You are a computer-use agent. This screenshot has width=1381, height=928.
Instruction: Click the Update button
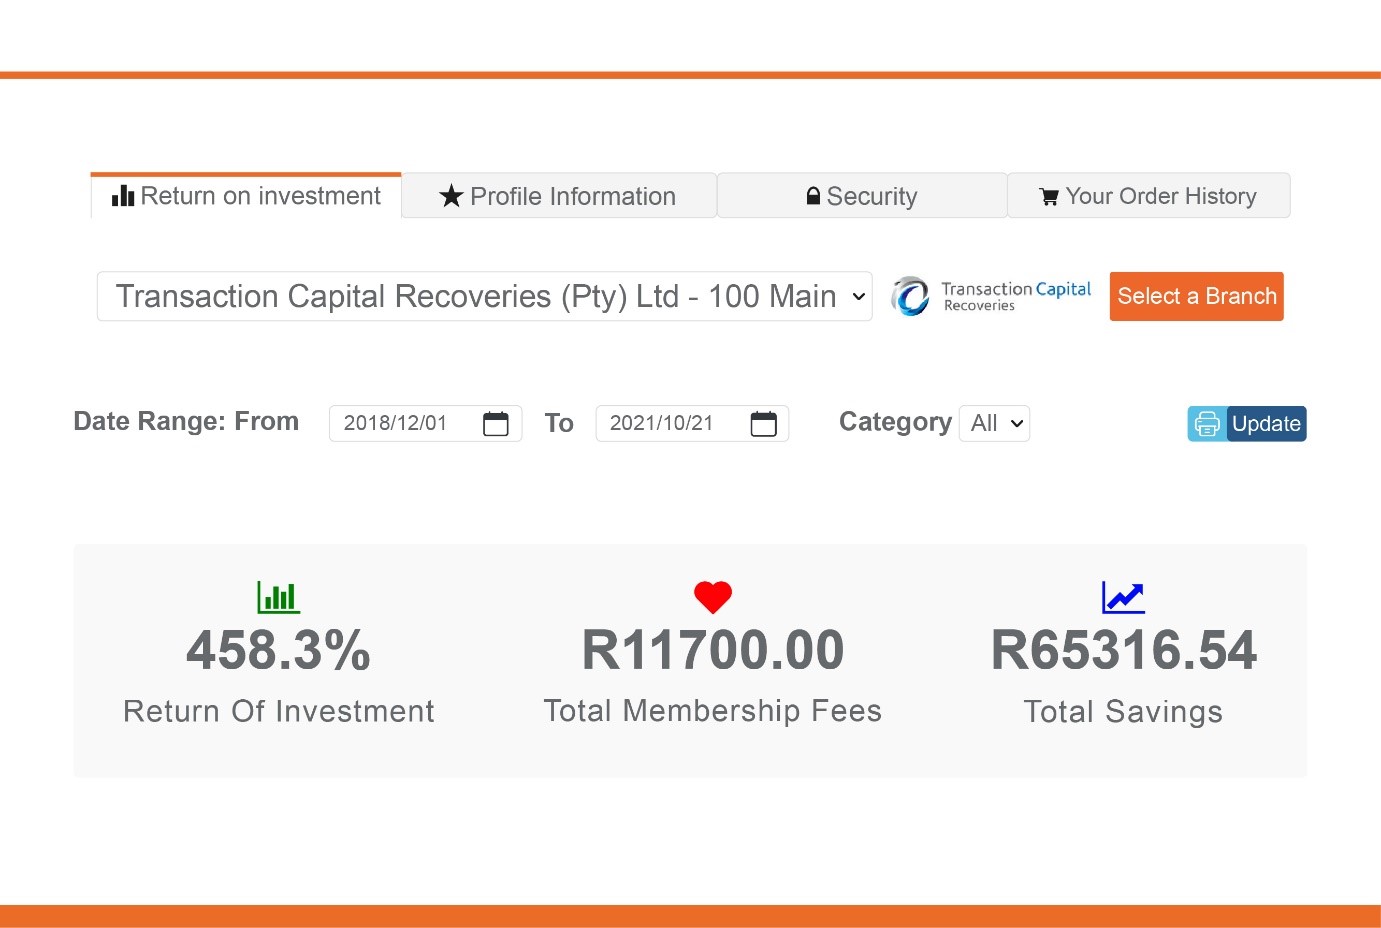1266,424
